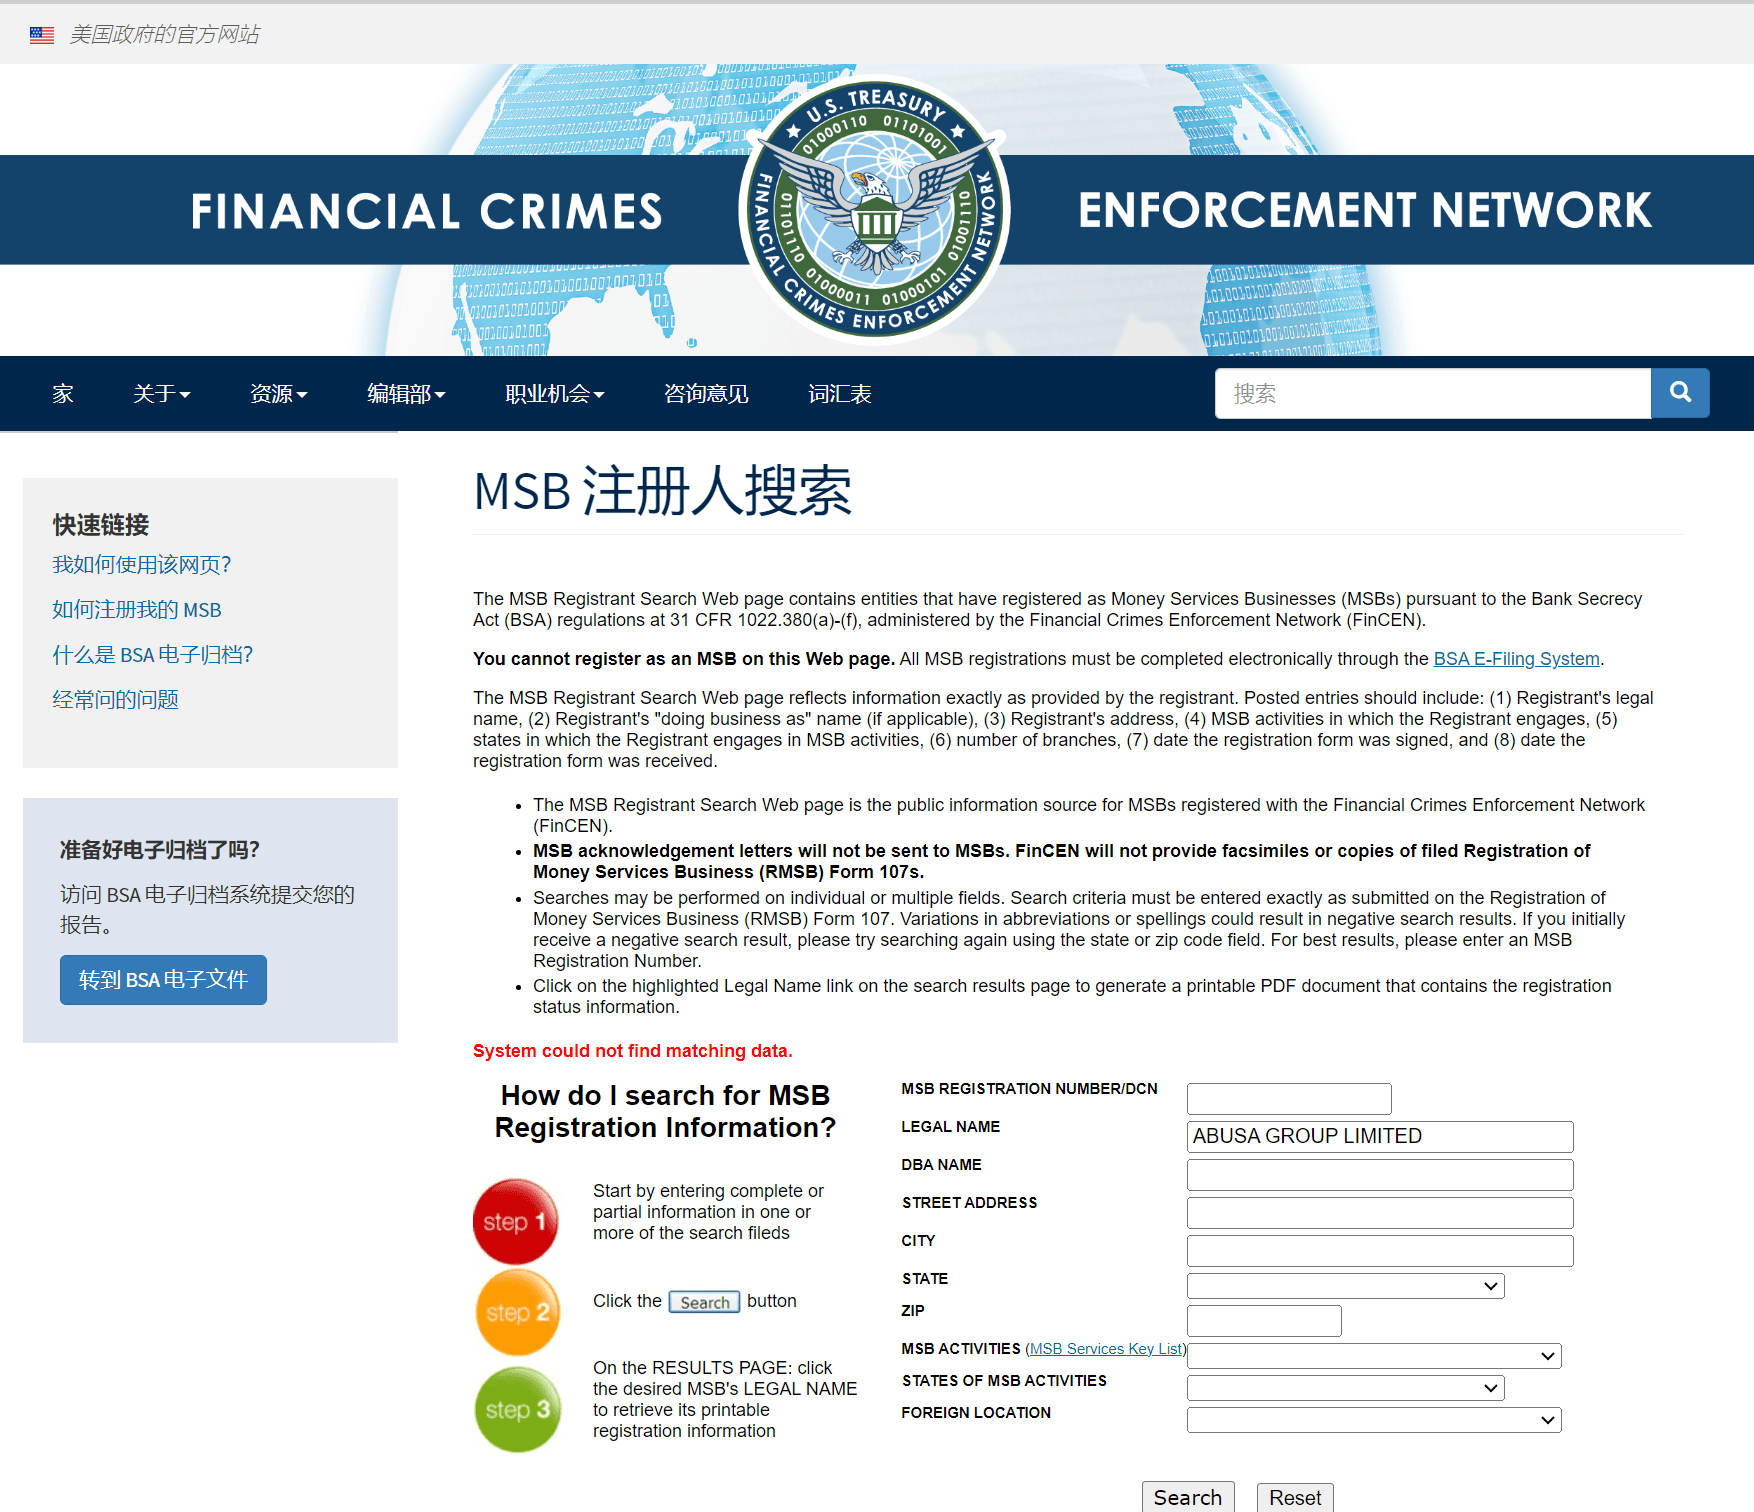Go to the 家 home menu item
The image size is (1754, 1512).
[63, 394]
